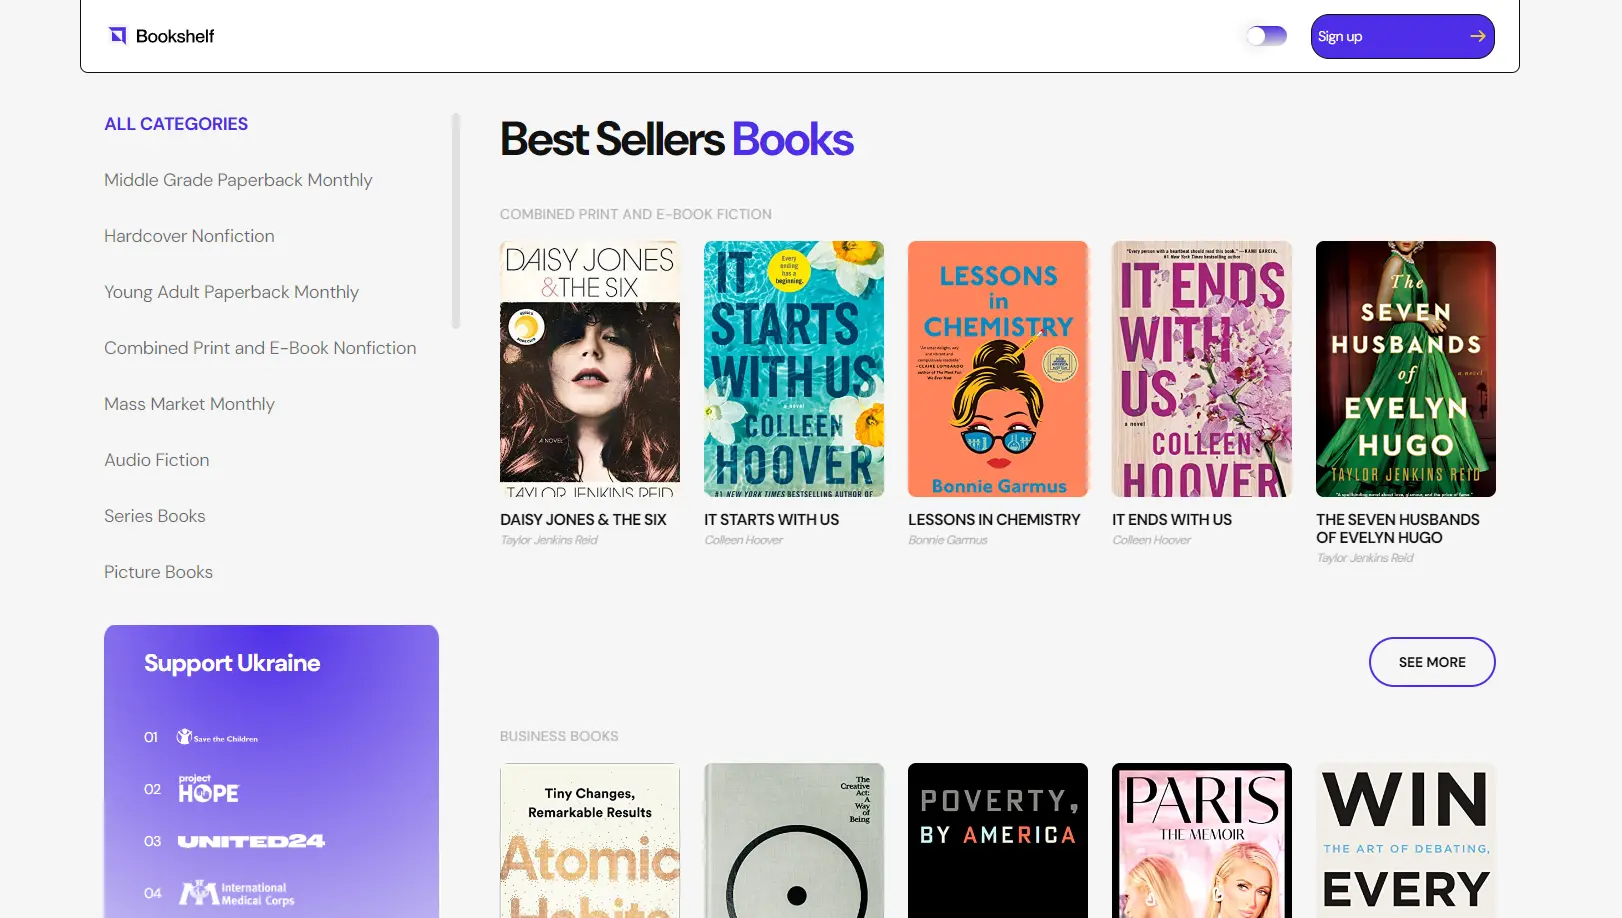Open the Daisy Jones & The Six cover

point(589,368)
